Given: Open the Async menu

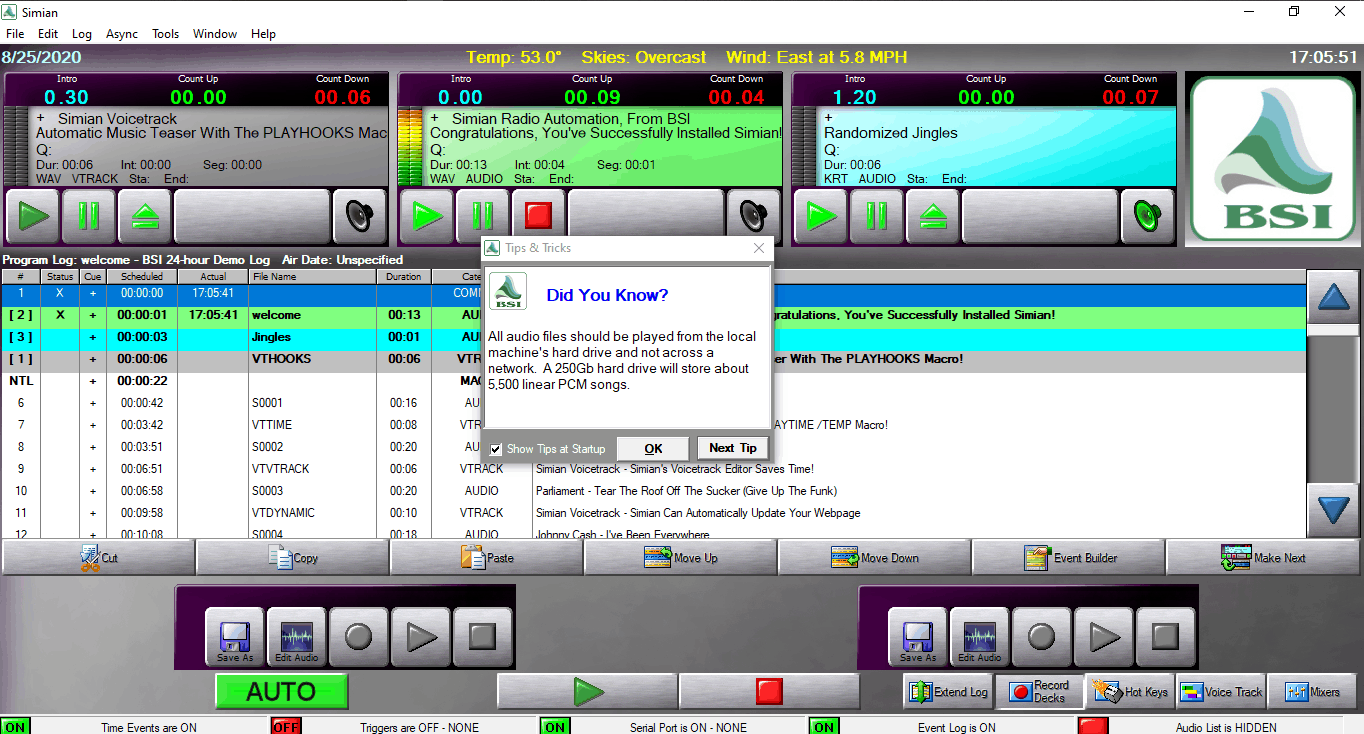Looking at the screenshot, I should [x=122, y=34].
